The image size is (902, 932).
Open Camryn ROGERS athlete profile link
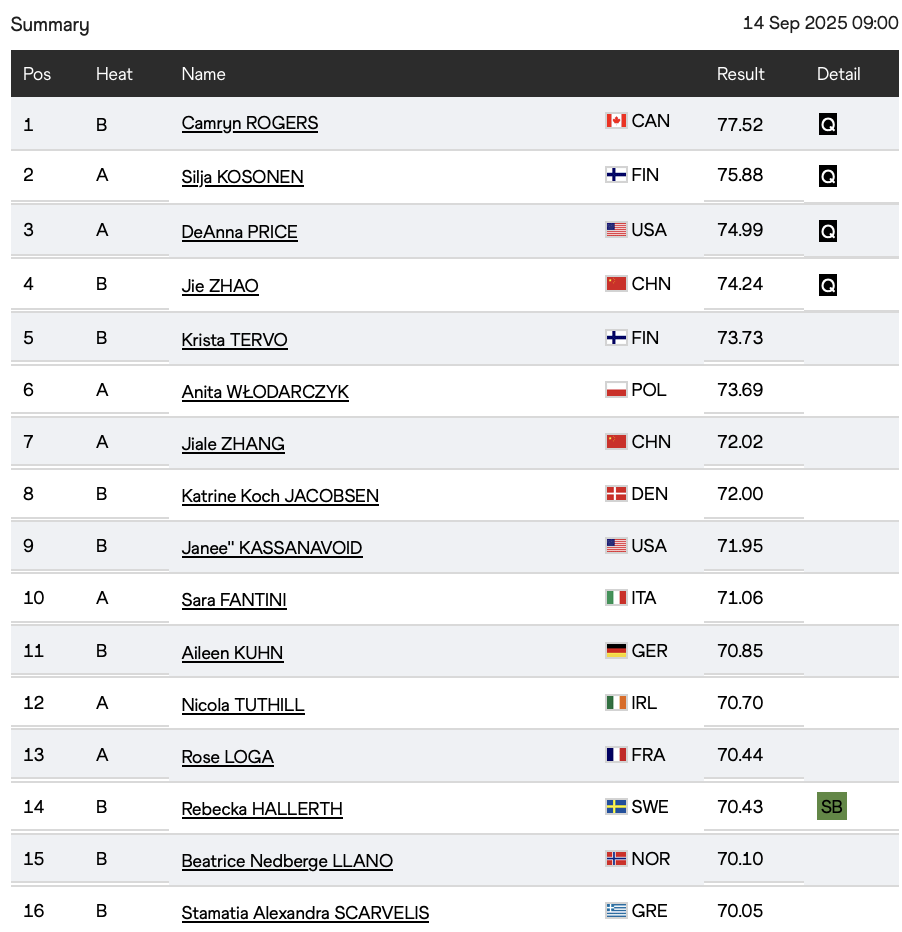click(250, 123)
